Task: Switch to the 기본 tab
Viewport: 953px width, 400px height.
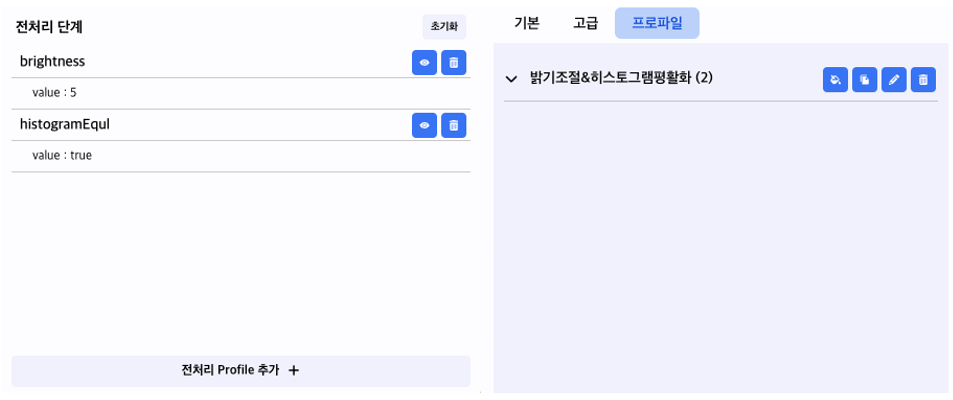Action: pos(526,24)
